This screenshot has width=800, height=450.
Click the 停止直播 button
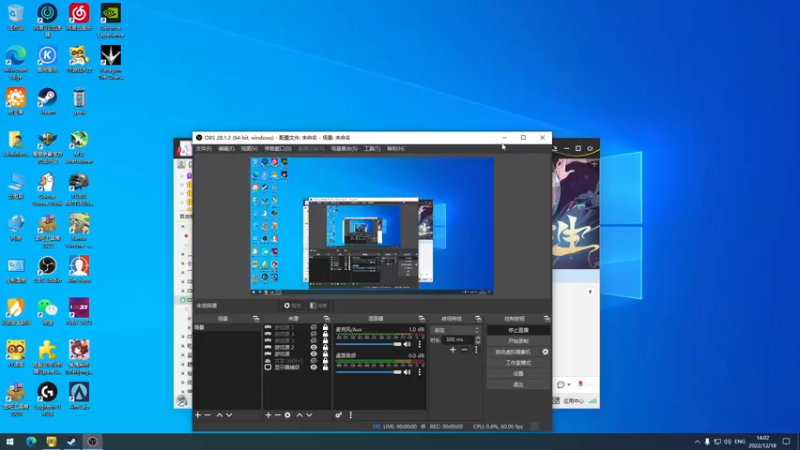(x=518, y=330)
